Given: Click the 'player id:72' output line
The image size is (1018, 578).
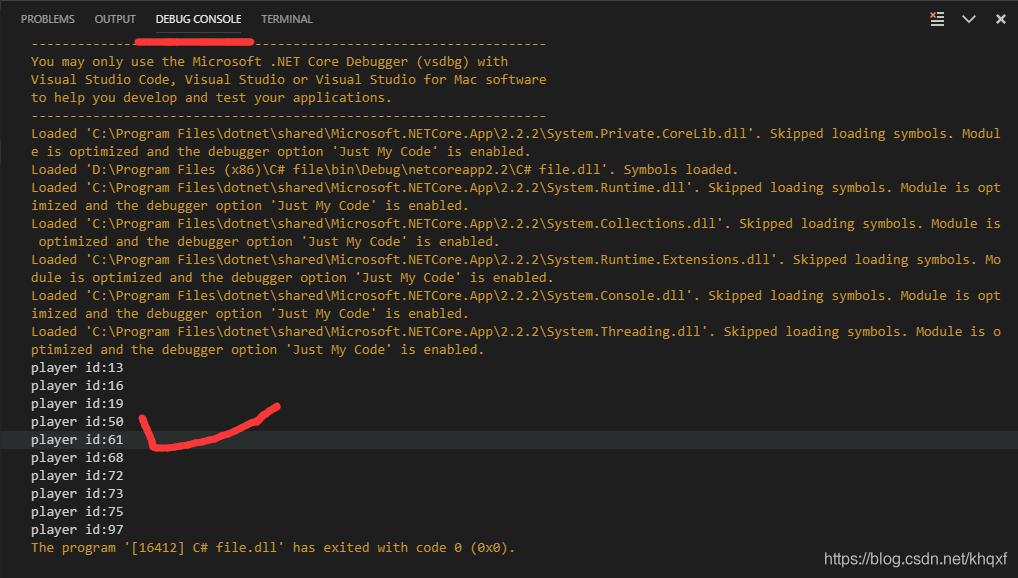Looking at the screenshot, I should [x=77, y=476].
